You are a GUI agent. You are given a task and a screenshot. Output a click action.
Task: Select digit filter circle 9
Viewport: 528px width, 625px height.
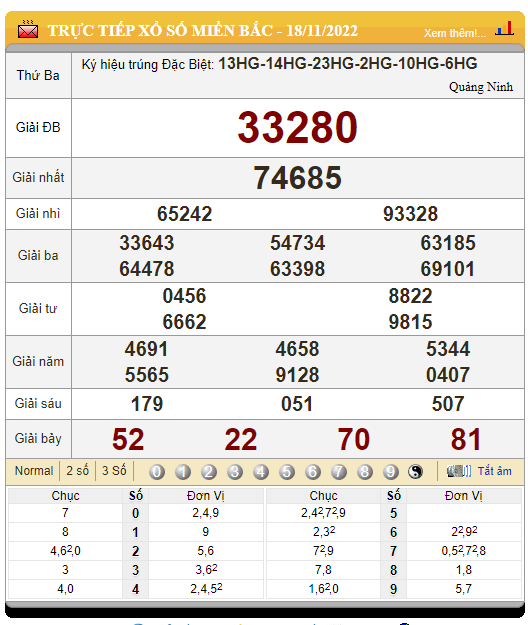pyautogui.click(x=391, y=472)
